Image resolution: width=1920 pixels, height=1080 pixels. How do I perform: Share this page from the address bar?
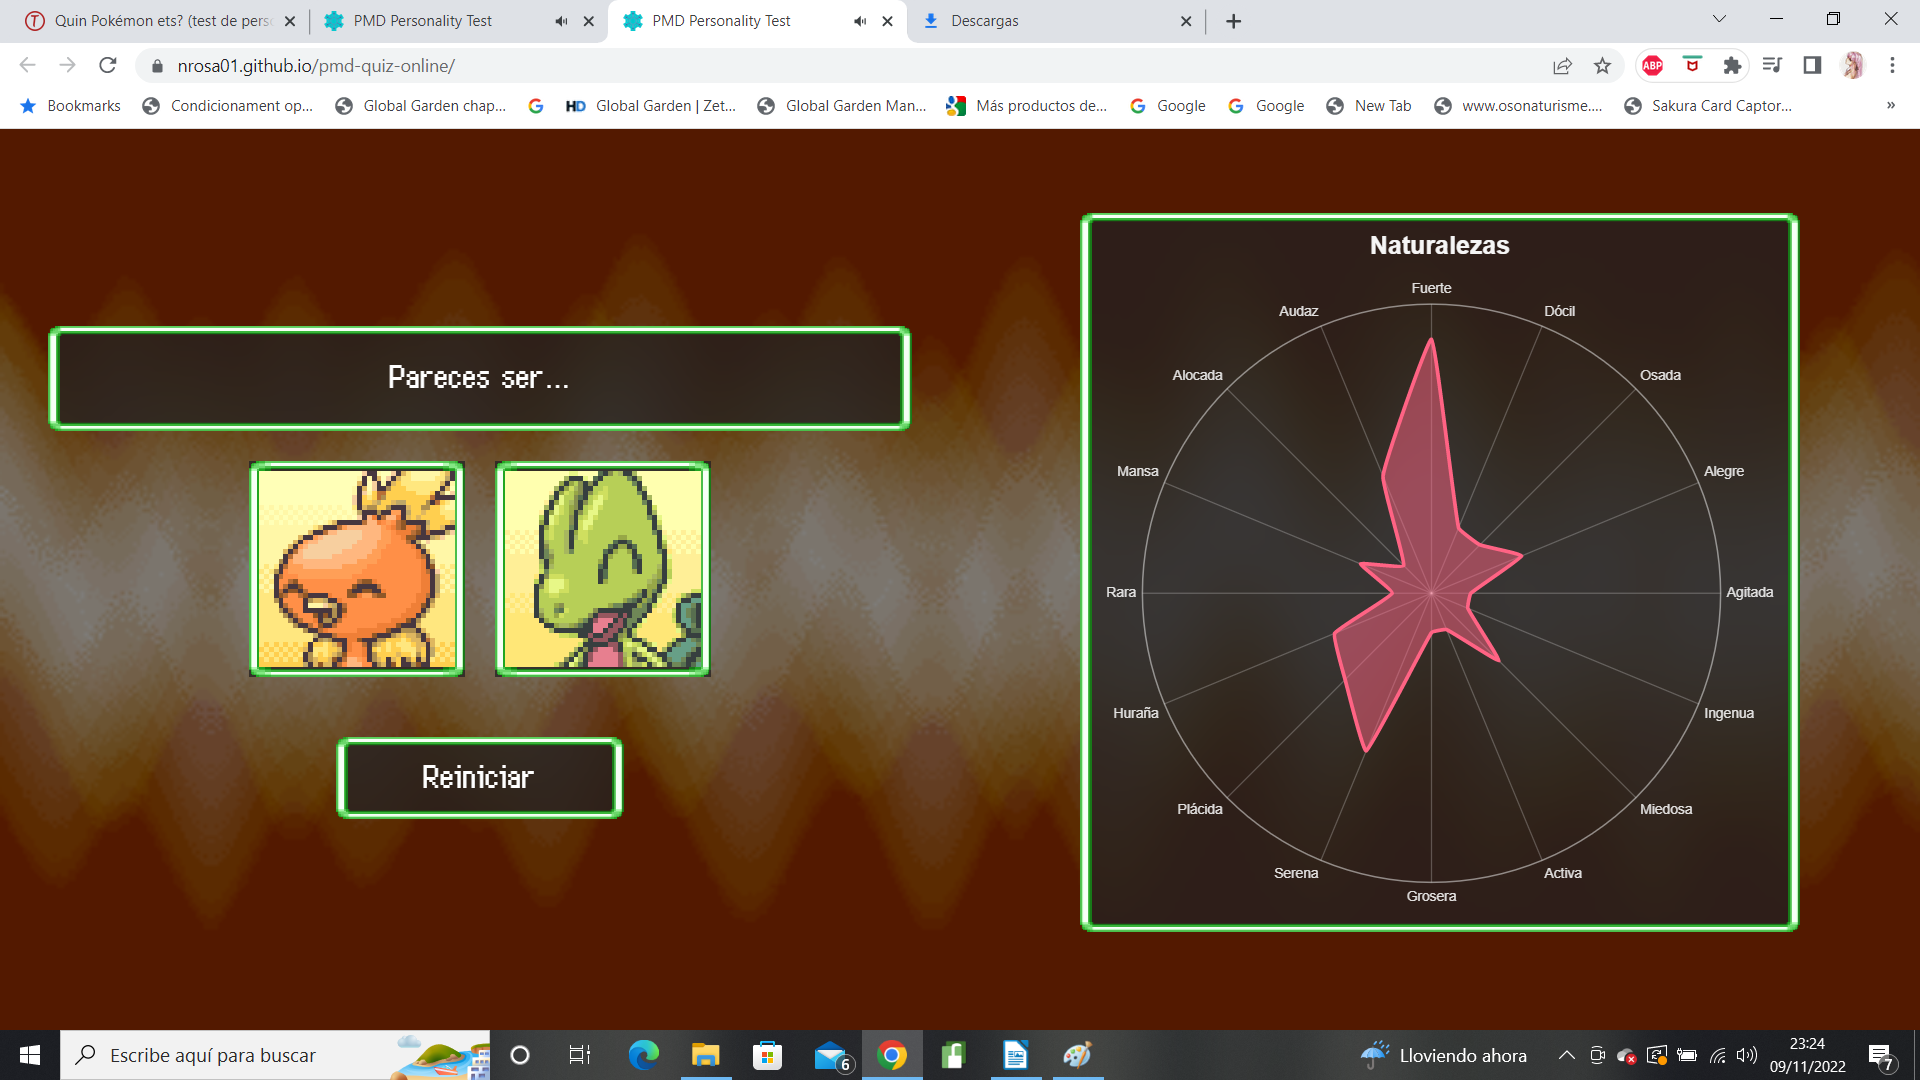click(1562, 65)
